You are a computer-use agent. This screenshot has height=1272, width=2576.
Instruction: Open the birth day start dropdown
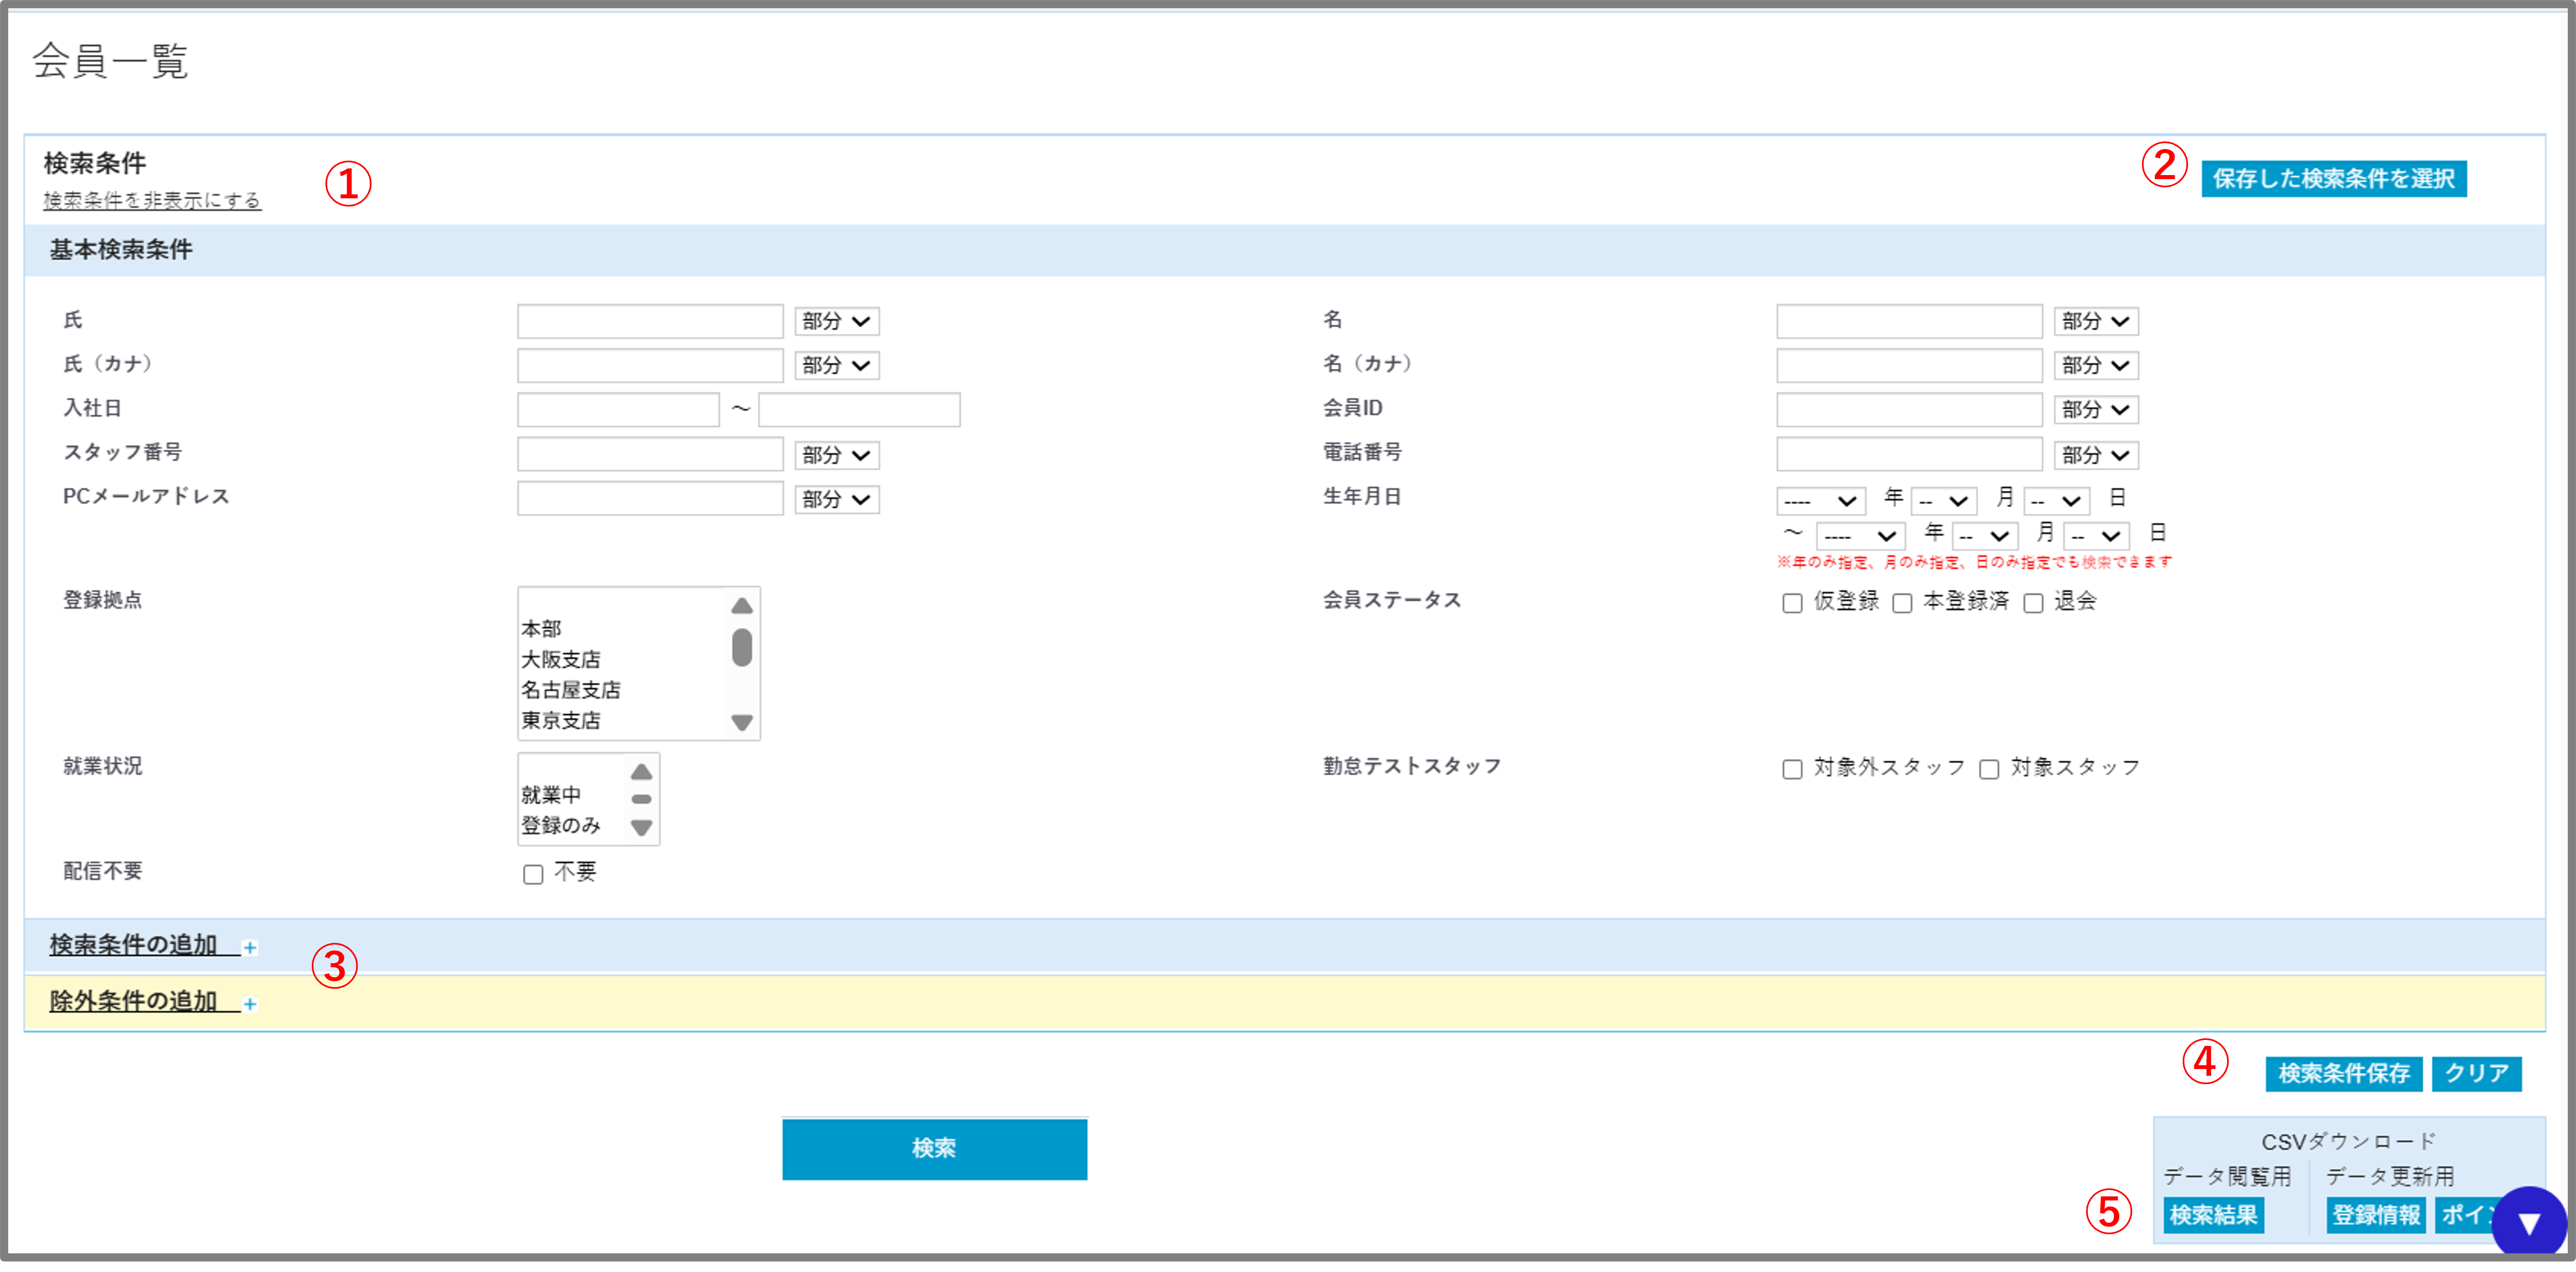click(x=2056, y=500)
